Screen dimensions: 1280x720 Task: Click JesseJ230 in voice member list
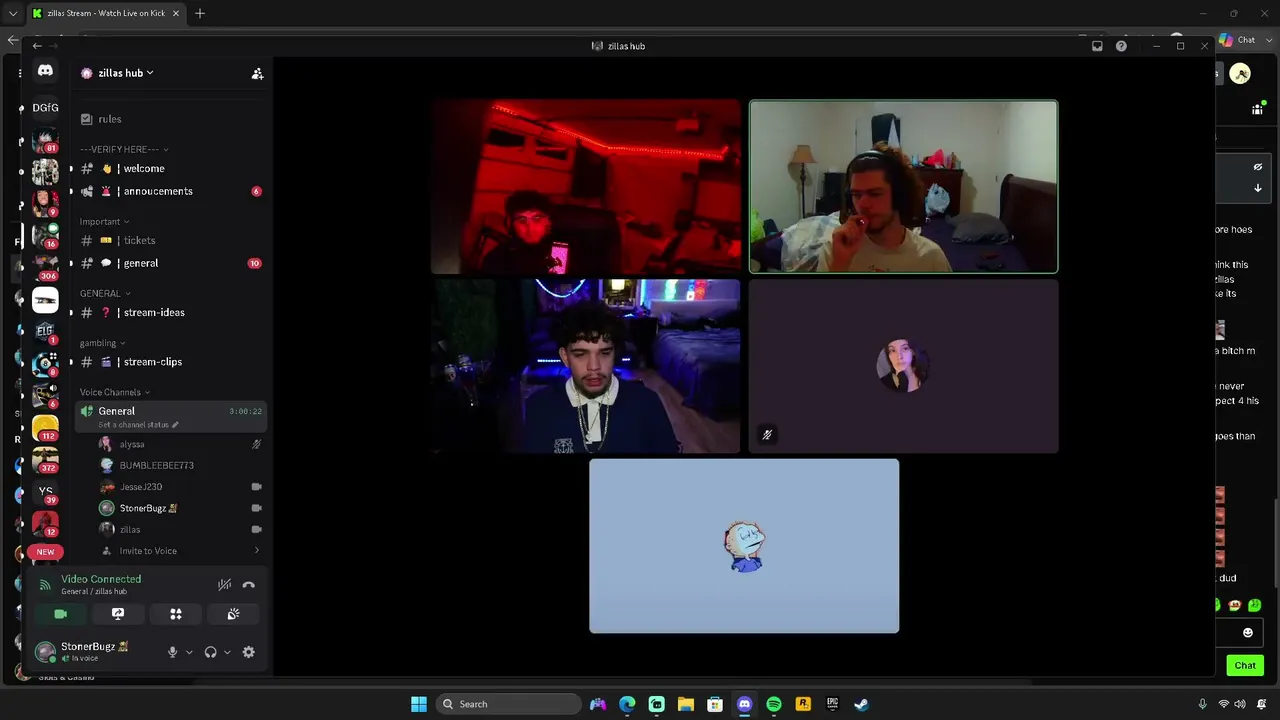(181, 487)
